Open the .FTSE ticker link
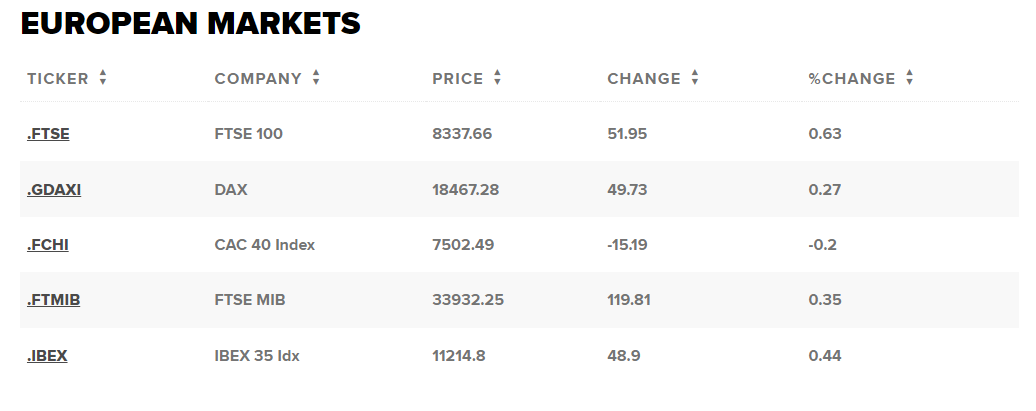The image size is (1036, 411). [48, 134]
